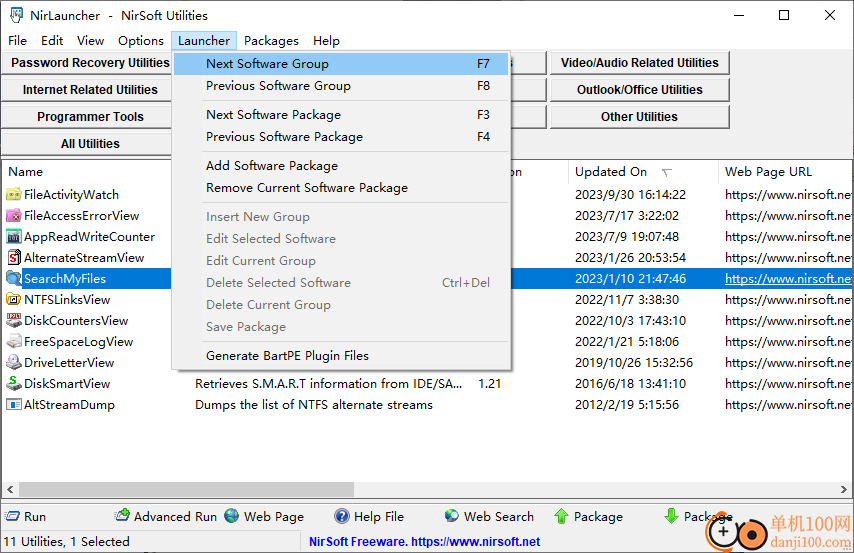
Task: Open the Packages menu
Action: click(271, 41)
